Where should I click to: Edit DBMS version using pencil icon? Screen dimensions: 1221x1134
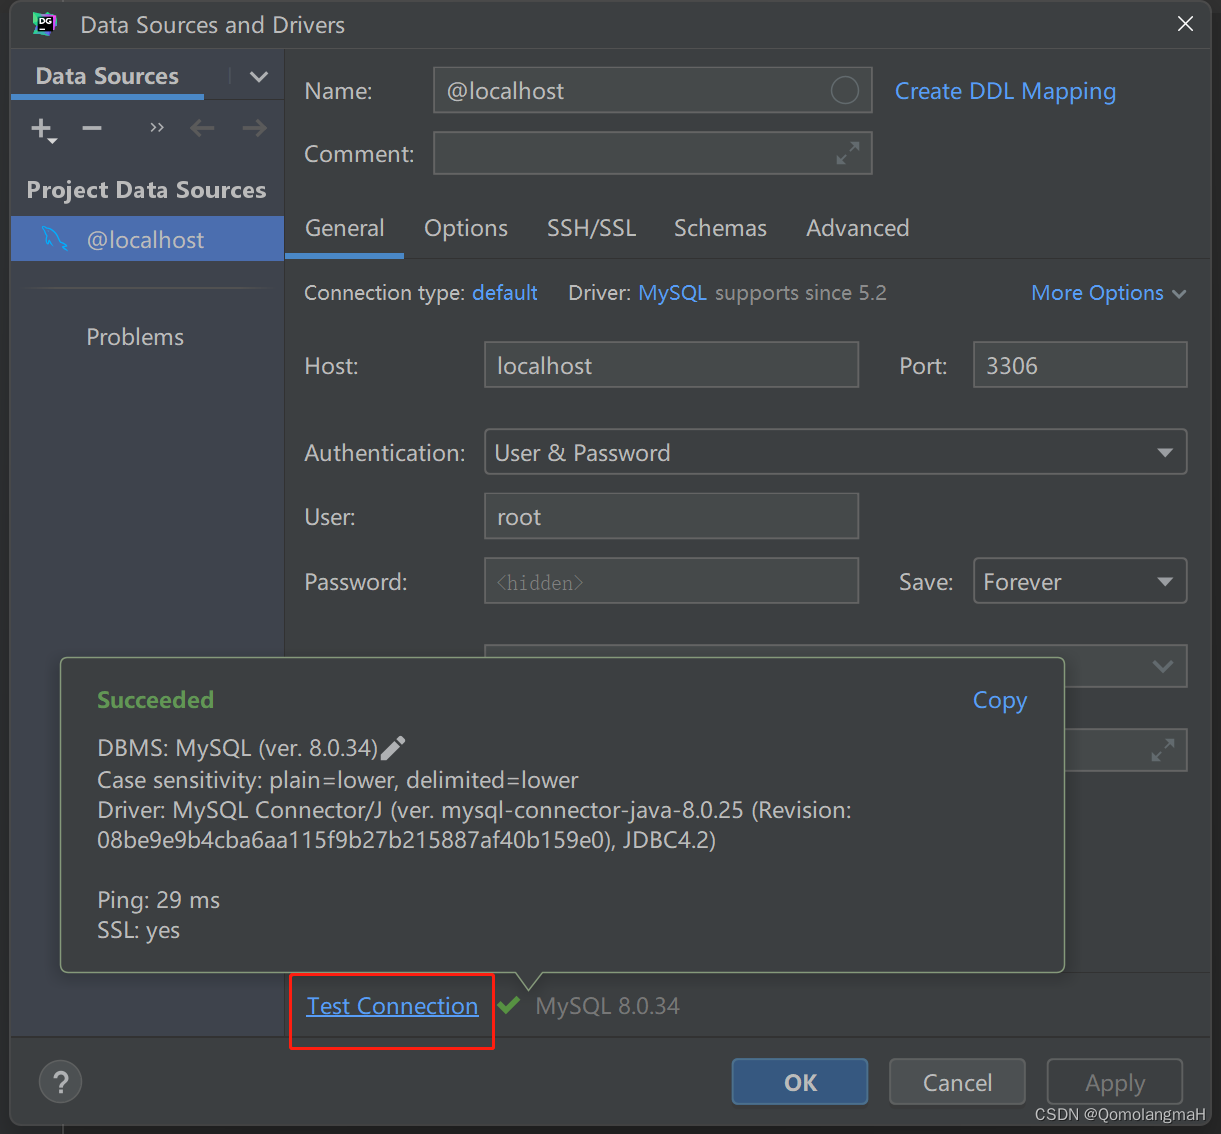pyautogui.click(x=393, y=748)
